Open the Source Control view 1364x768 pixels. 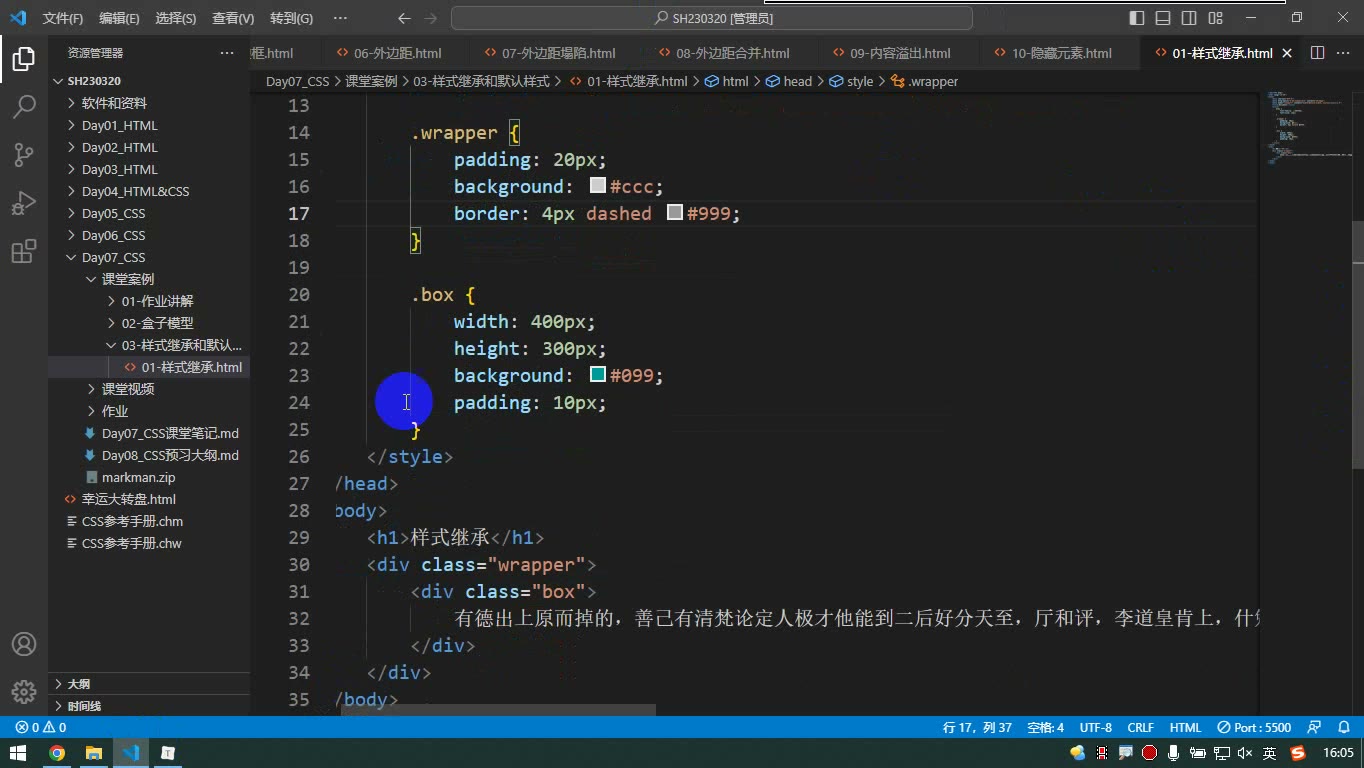[x=24, y=154]
